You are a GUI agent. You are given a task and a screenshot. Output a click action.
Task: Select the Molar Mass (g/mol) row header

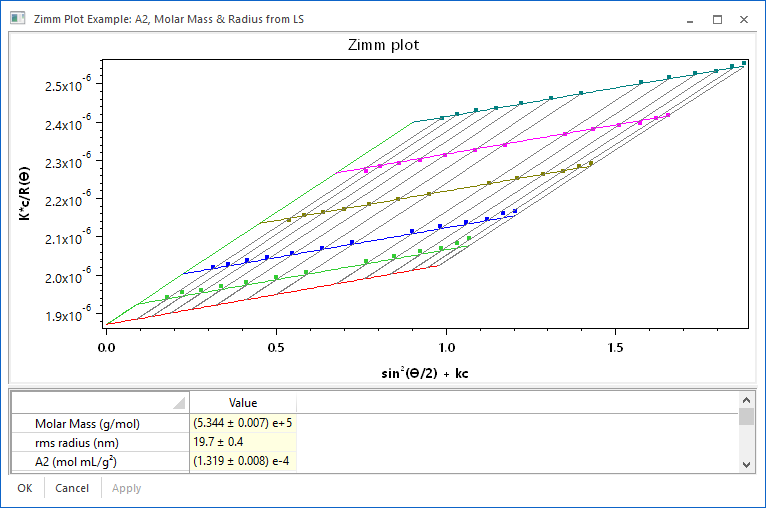click(x=100, y=423)
